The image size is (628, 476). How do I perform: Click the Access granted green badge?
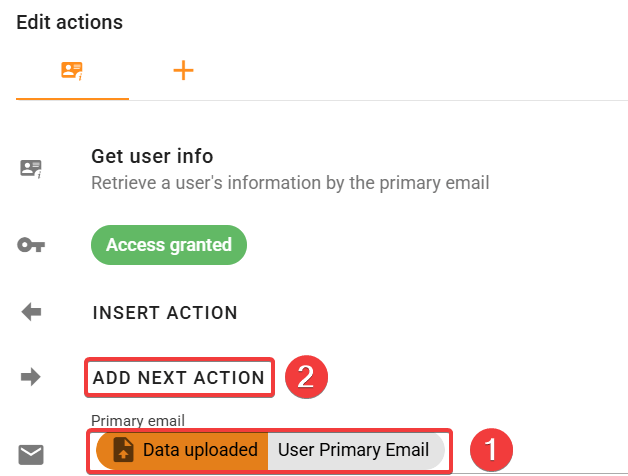tap(169, 245)
